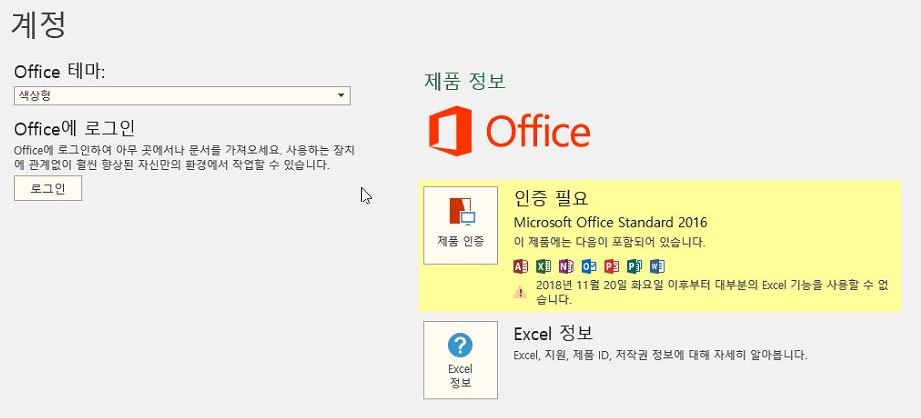Click the PowerPoint app icon
The width and height of the screenshot is (921, 418).
(612, 267)
